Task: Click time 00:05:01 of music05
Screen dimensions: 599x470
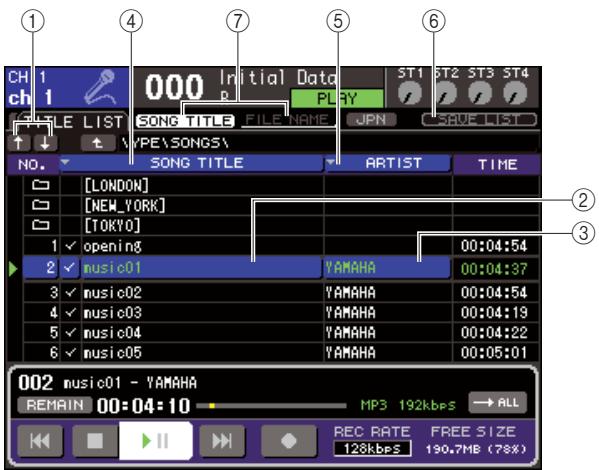Action: coord(494,352)
